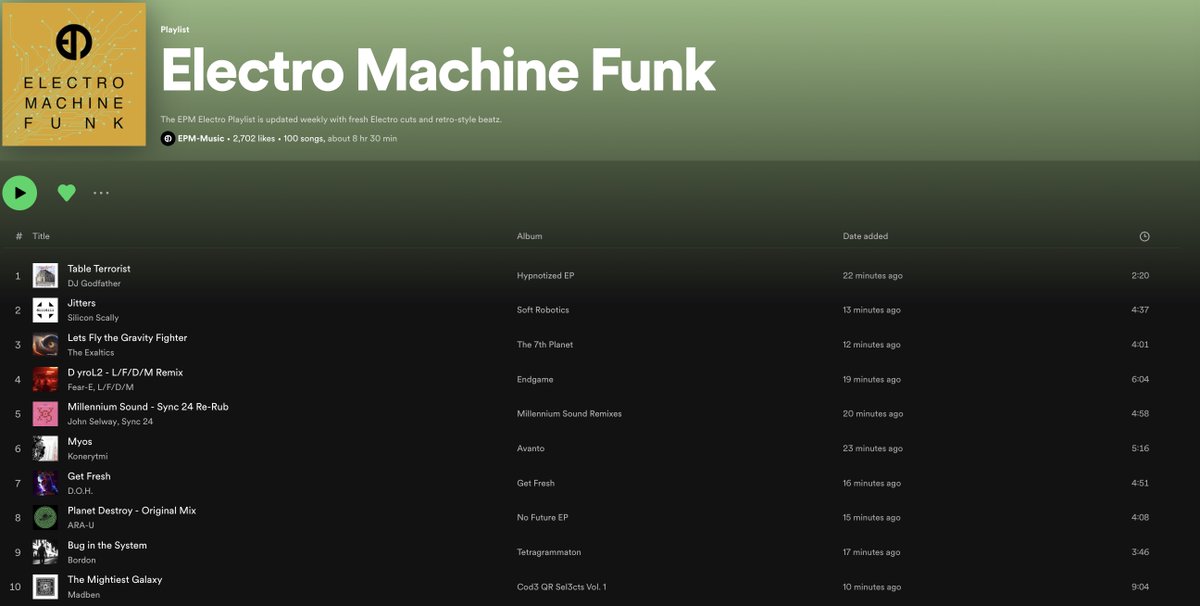This screenshot has height=606, width=1200.
Task: Click Lets Fly the Gravity Fighter thumbnail
Action: pyautogui.click(x=45, y=345)
